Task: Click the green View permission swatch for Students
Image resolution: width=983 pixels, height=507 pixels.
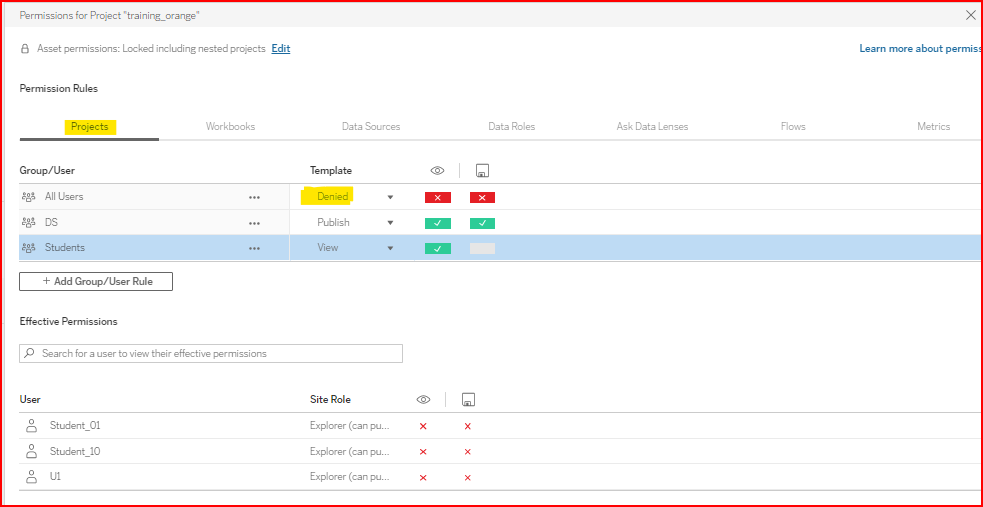Action: [x=437, y=248]
